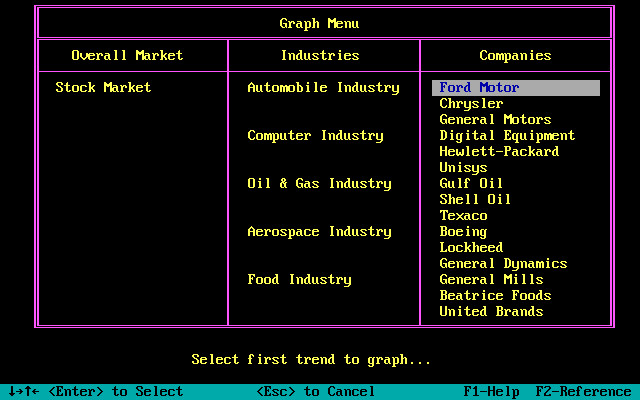Open F2-Reference from the status bar
Image resolution: width=640 pixels, height=400 pixels.
pyautogui.click(x=583, y=392)
